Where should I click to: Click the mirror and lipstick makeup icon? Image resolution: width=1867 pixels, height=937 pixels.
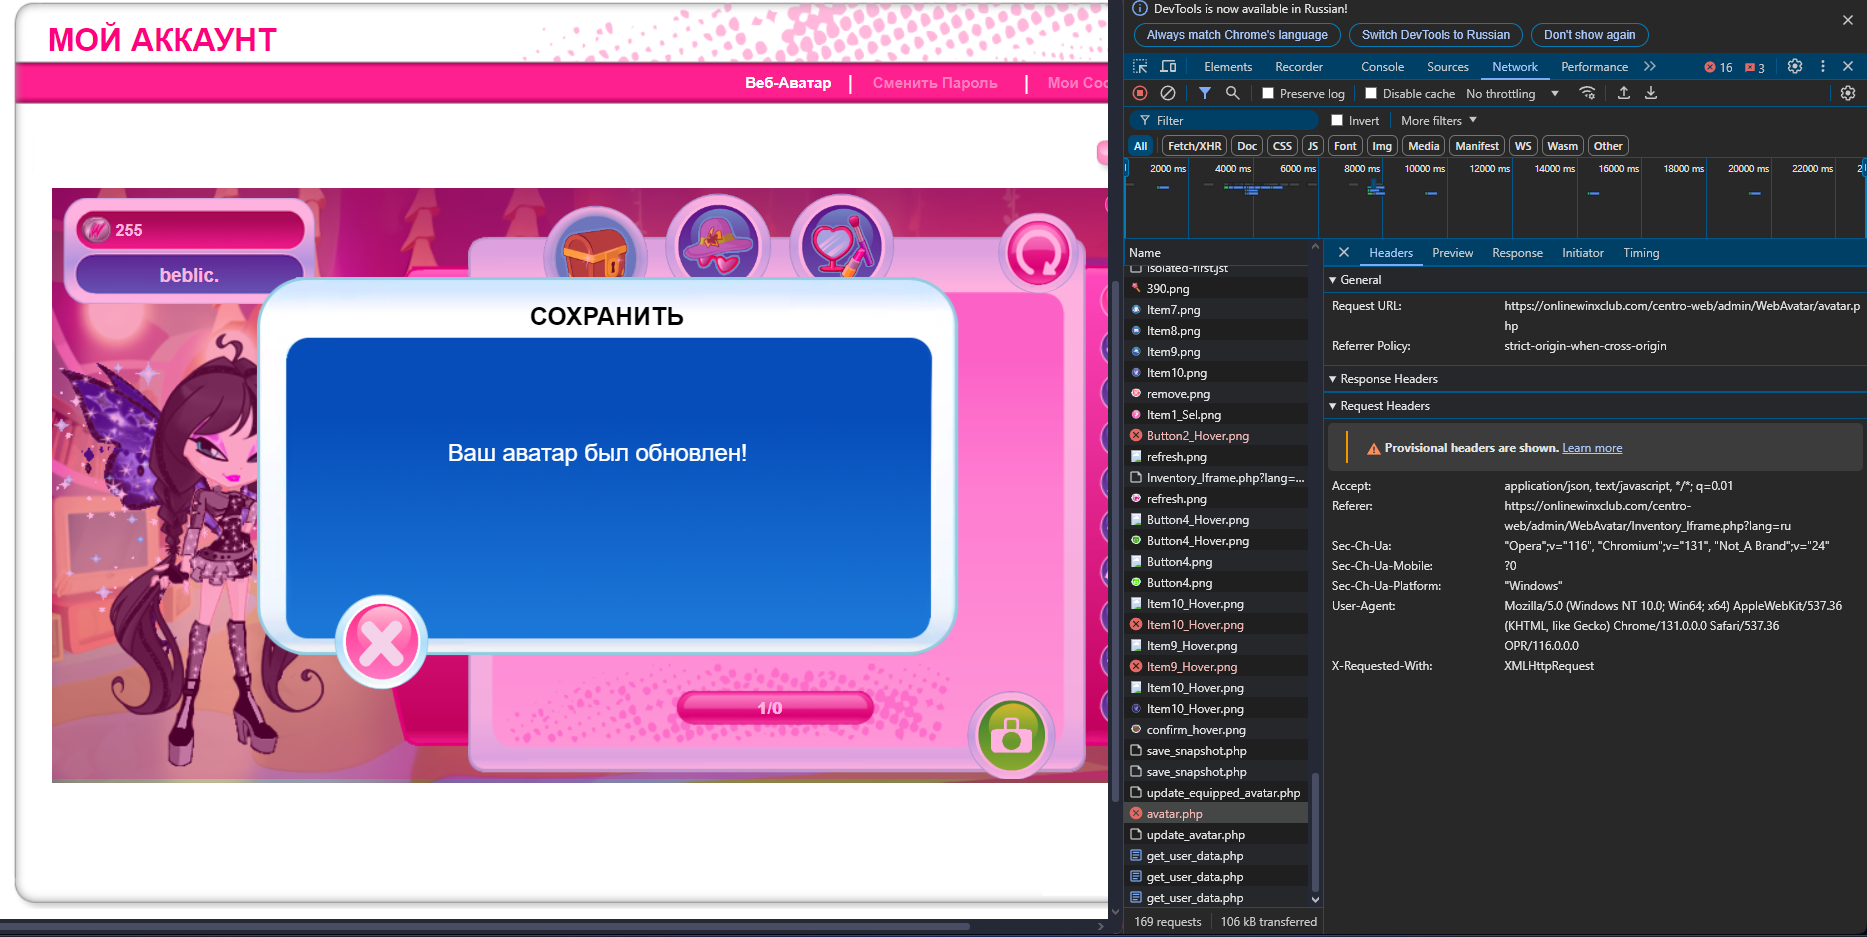click(841, 243)
